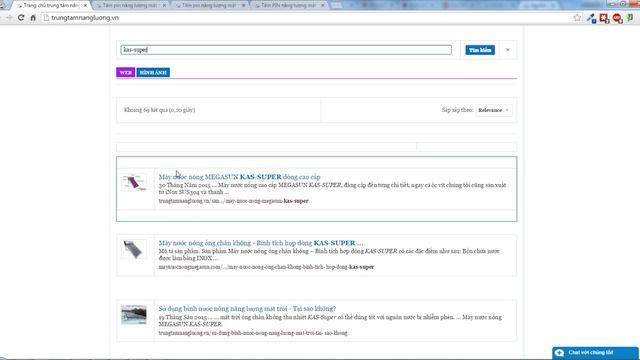Viewport: 640px width, 360px height.
Task: Click the Khoảng 69 kết quả text
Action: 159,110
